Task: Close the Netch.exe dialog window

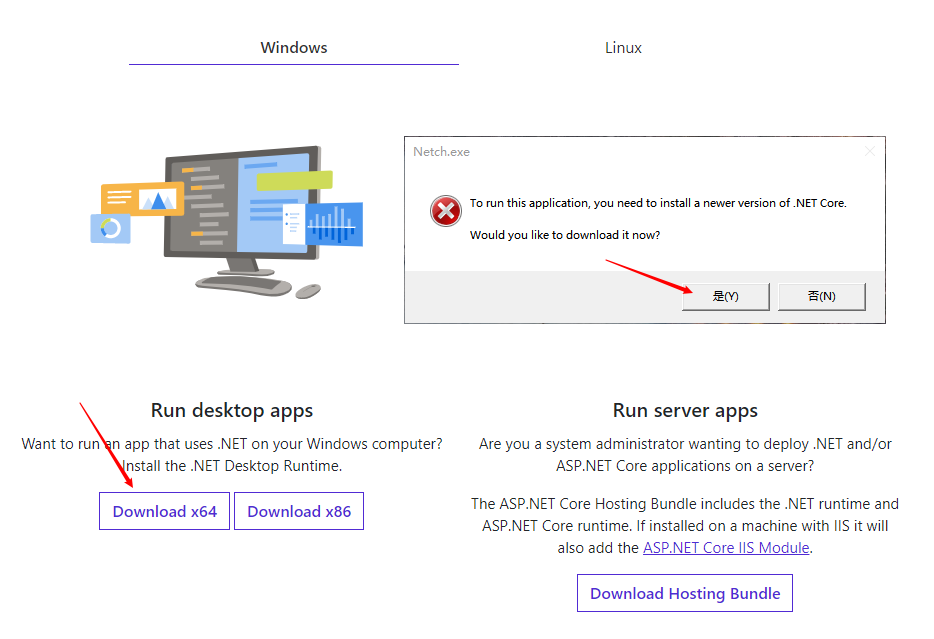Action: (x=869, y=152)
